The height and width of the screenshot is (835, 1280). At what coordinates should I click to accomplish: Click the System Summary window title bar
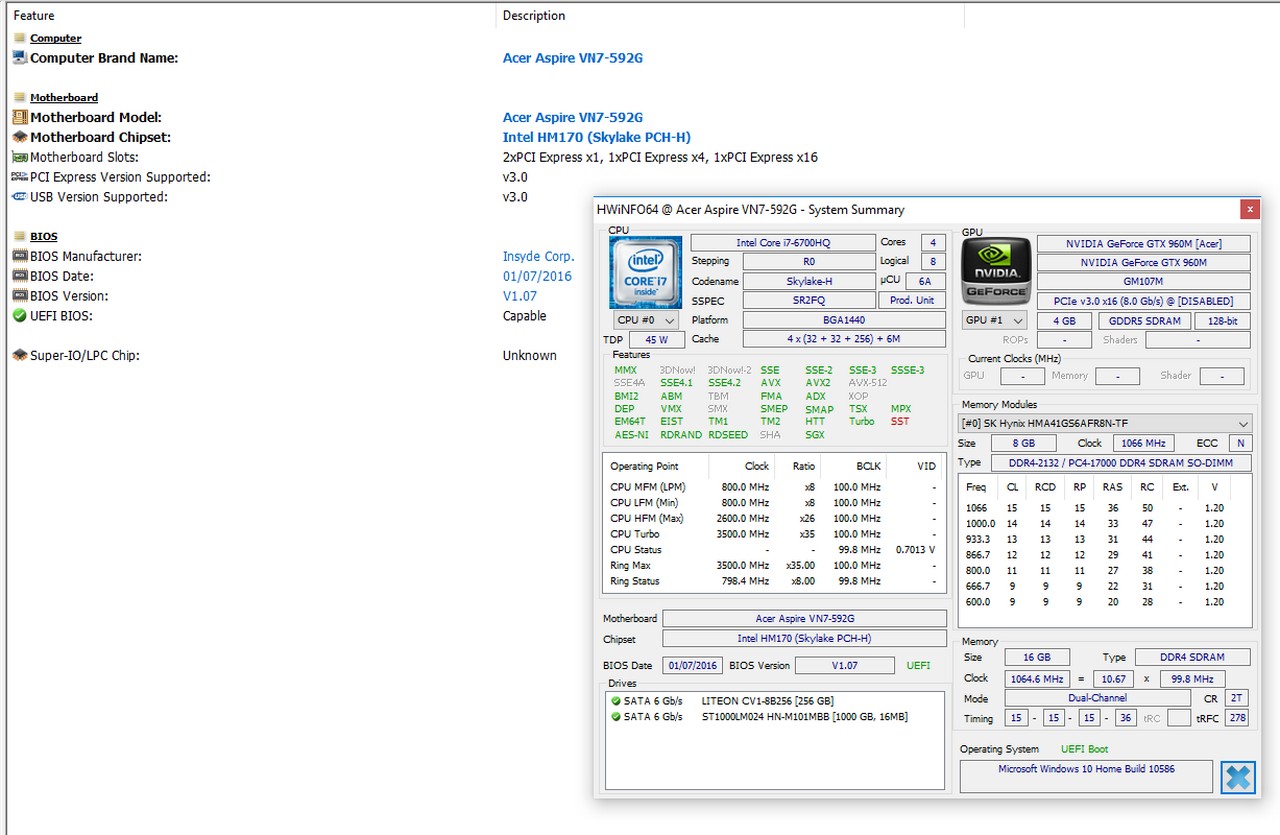click(915, 209)
